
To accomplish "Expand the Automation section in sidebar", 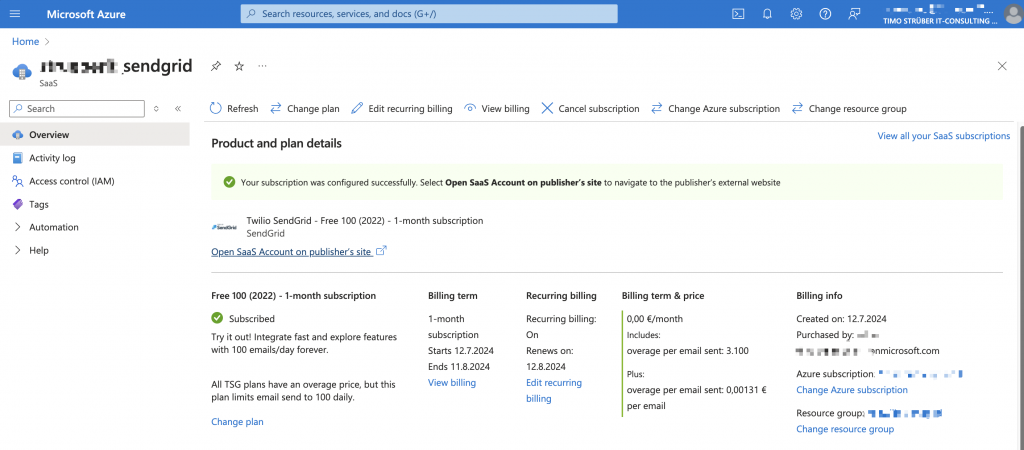I will click(18, 227).
